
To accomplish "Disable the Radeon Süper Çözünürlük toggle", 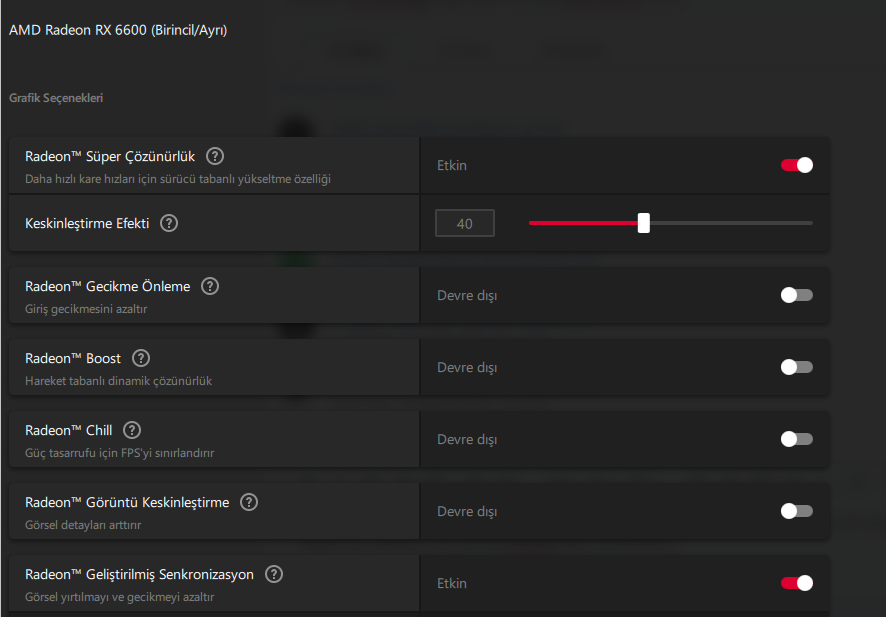I will pyautogui.click(x=797, y=165).
